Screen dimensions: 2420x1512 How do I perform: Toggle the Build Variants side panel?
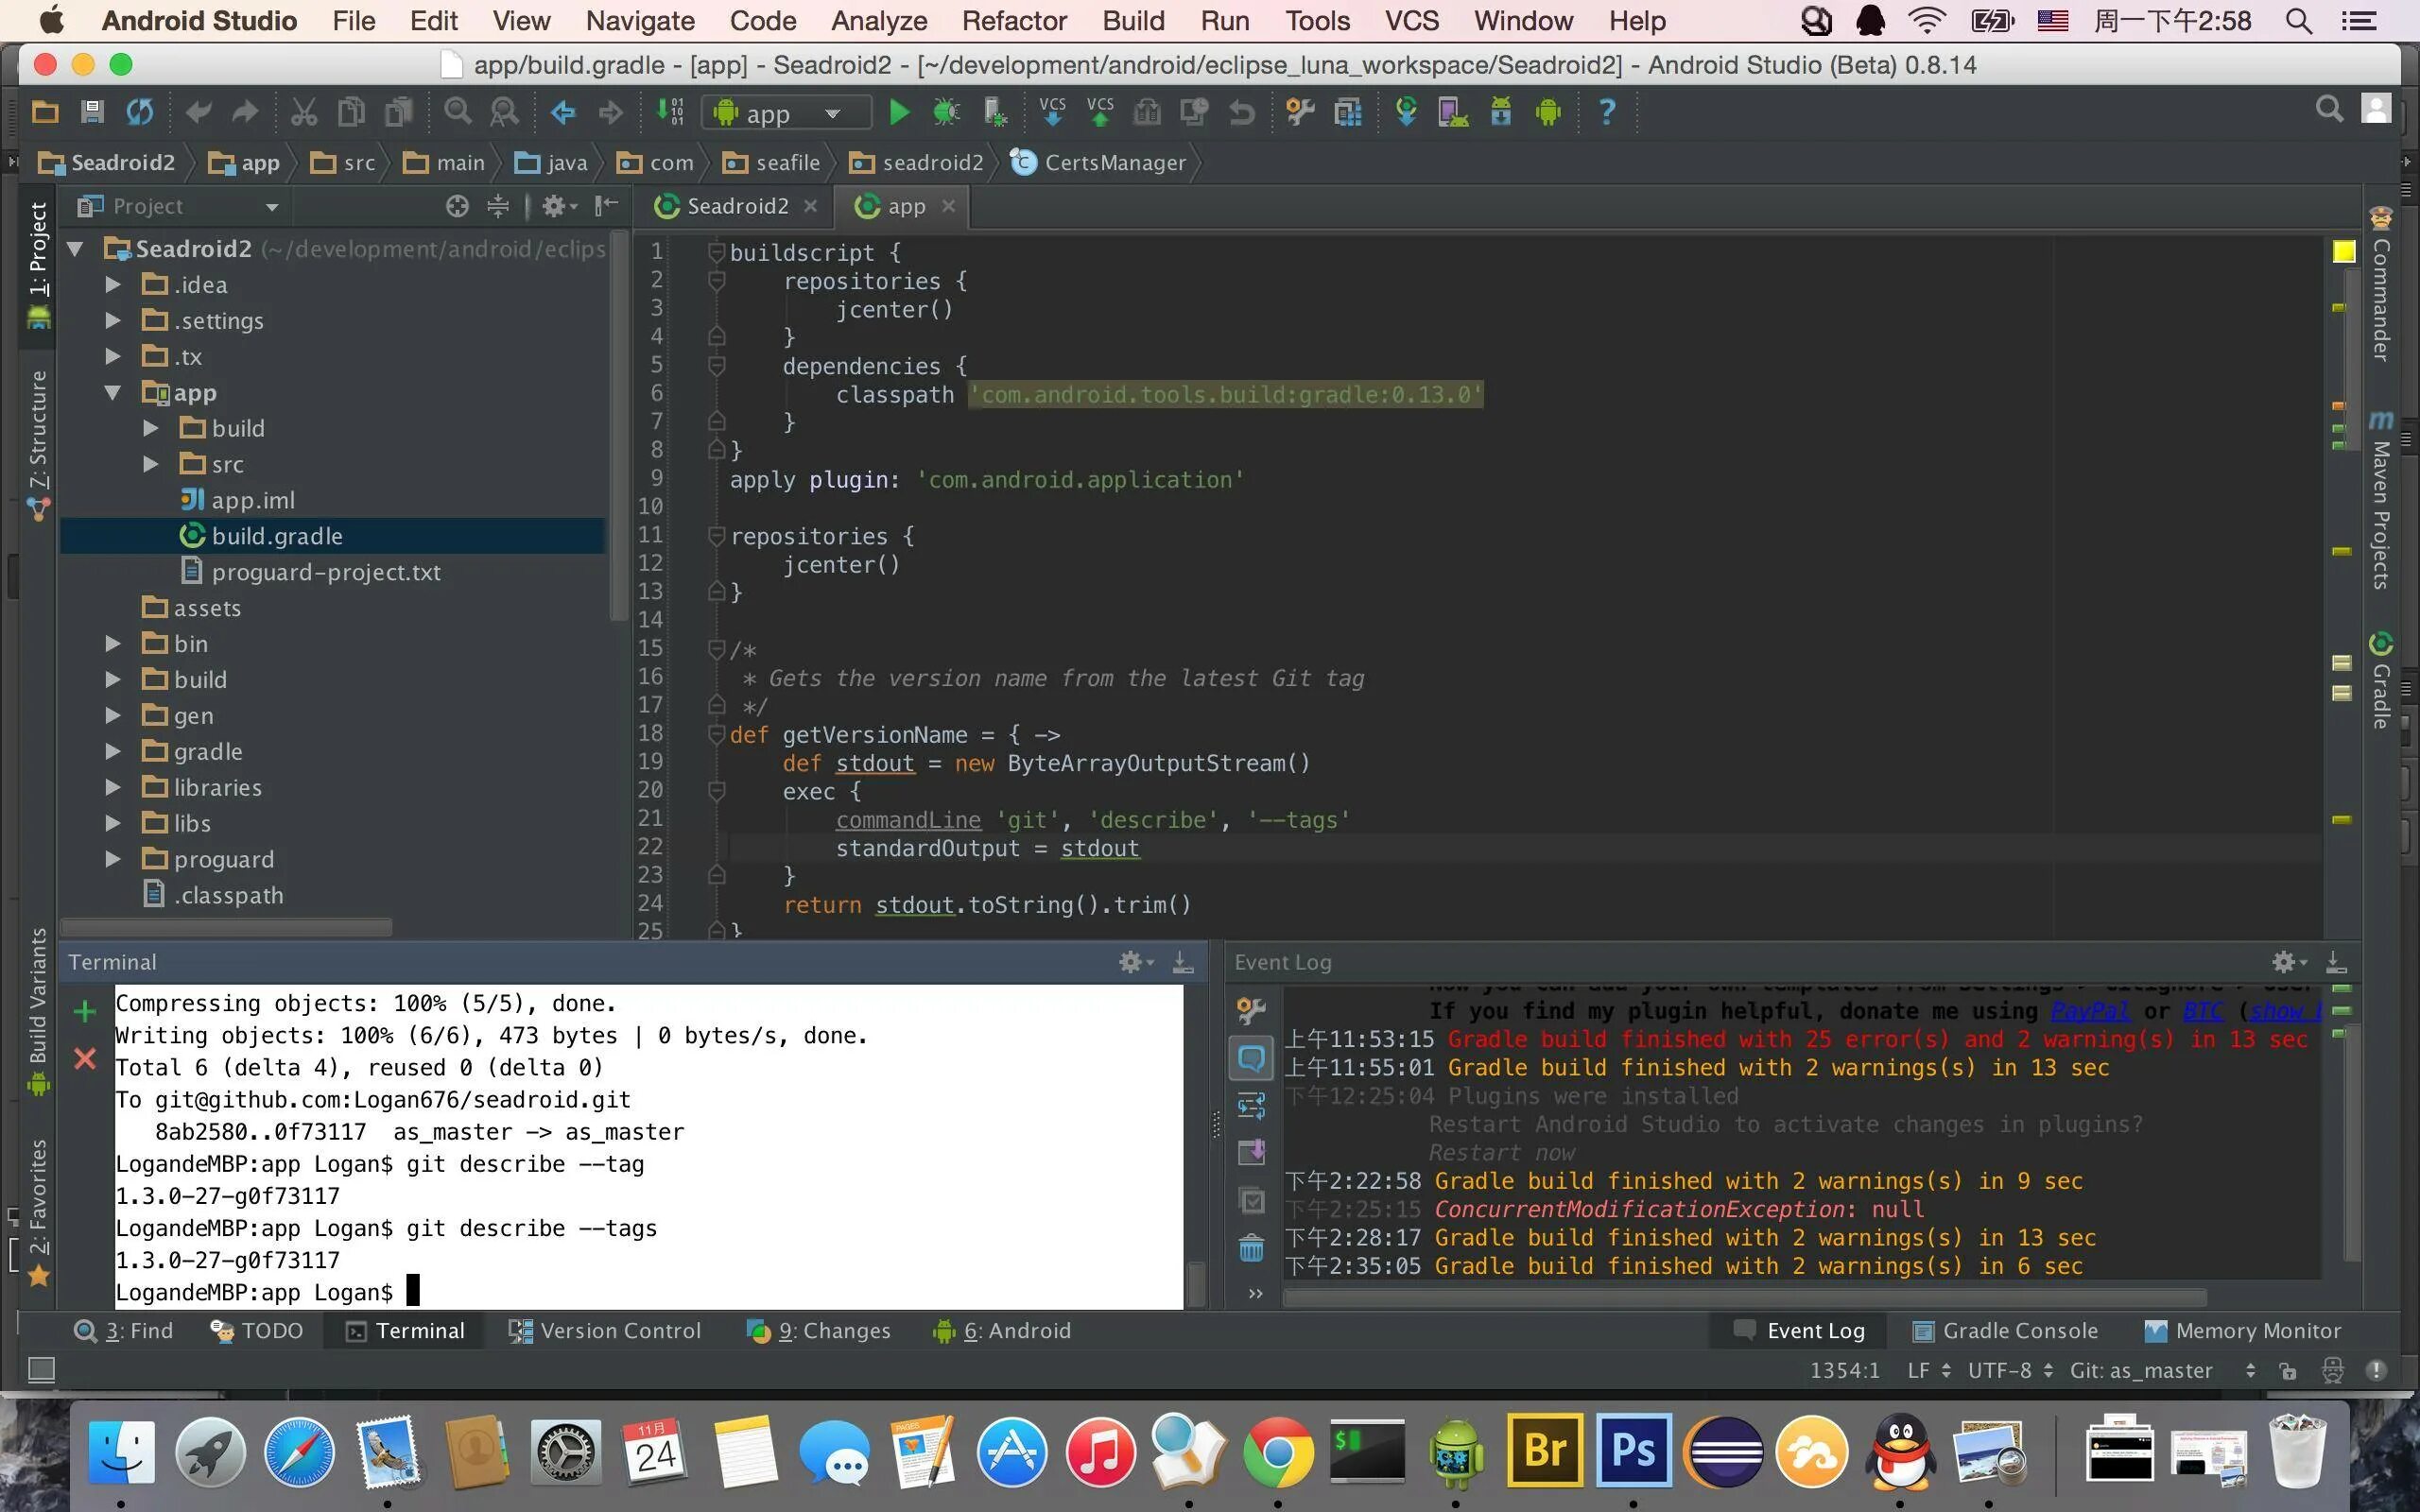pos(38,1000)
